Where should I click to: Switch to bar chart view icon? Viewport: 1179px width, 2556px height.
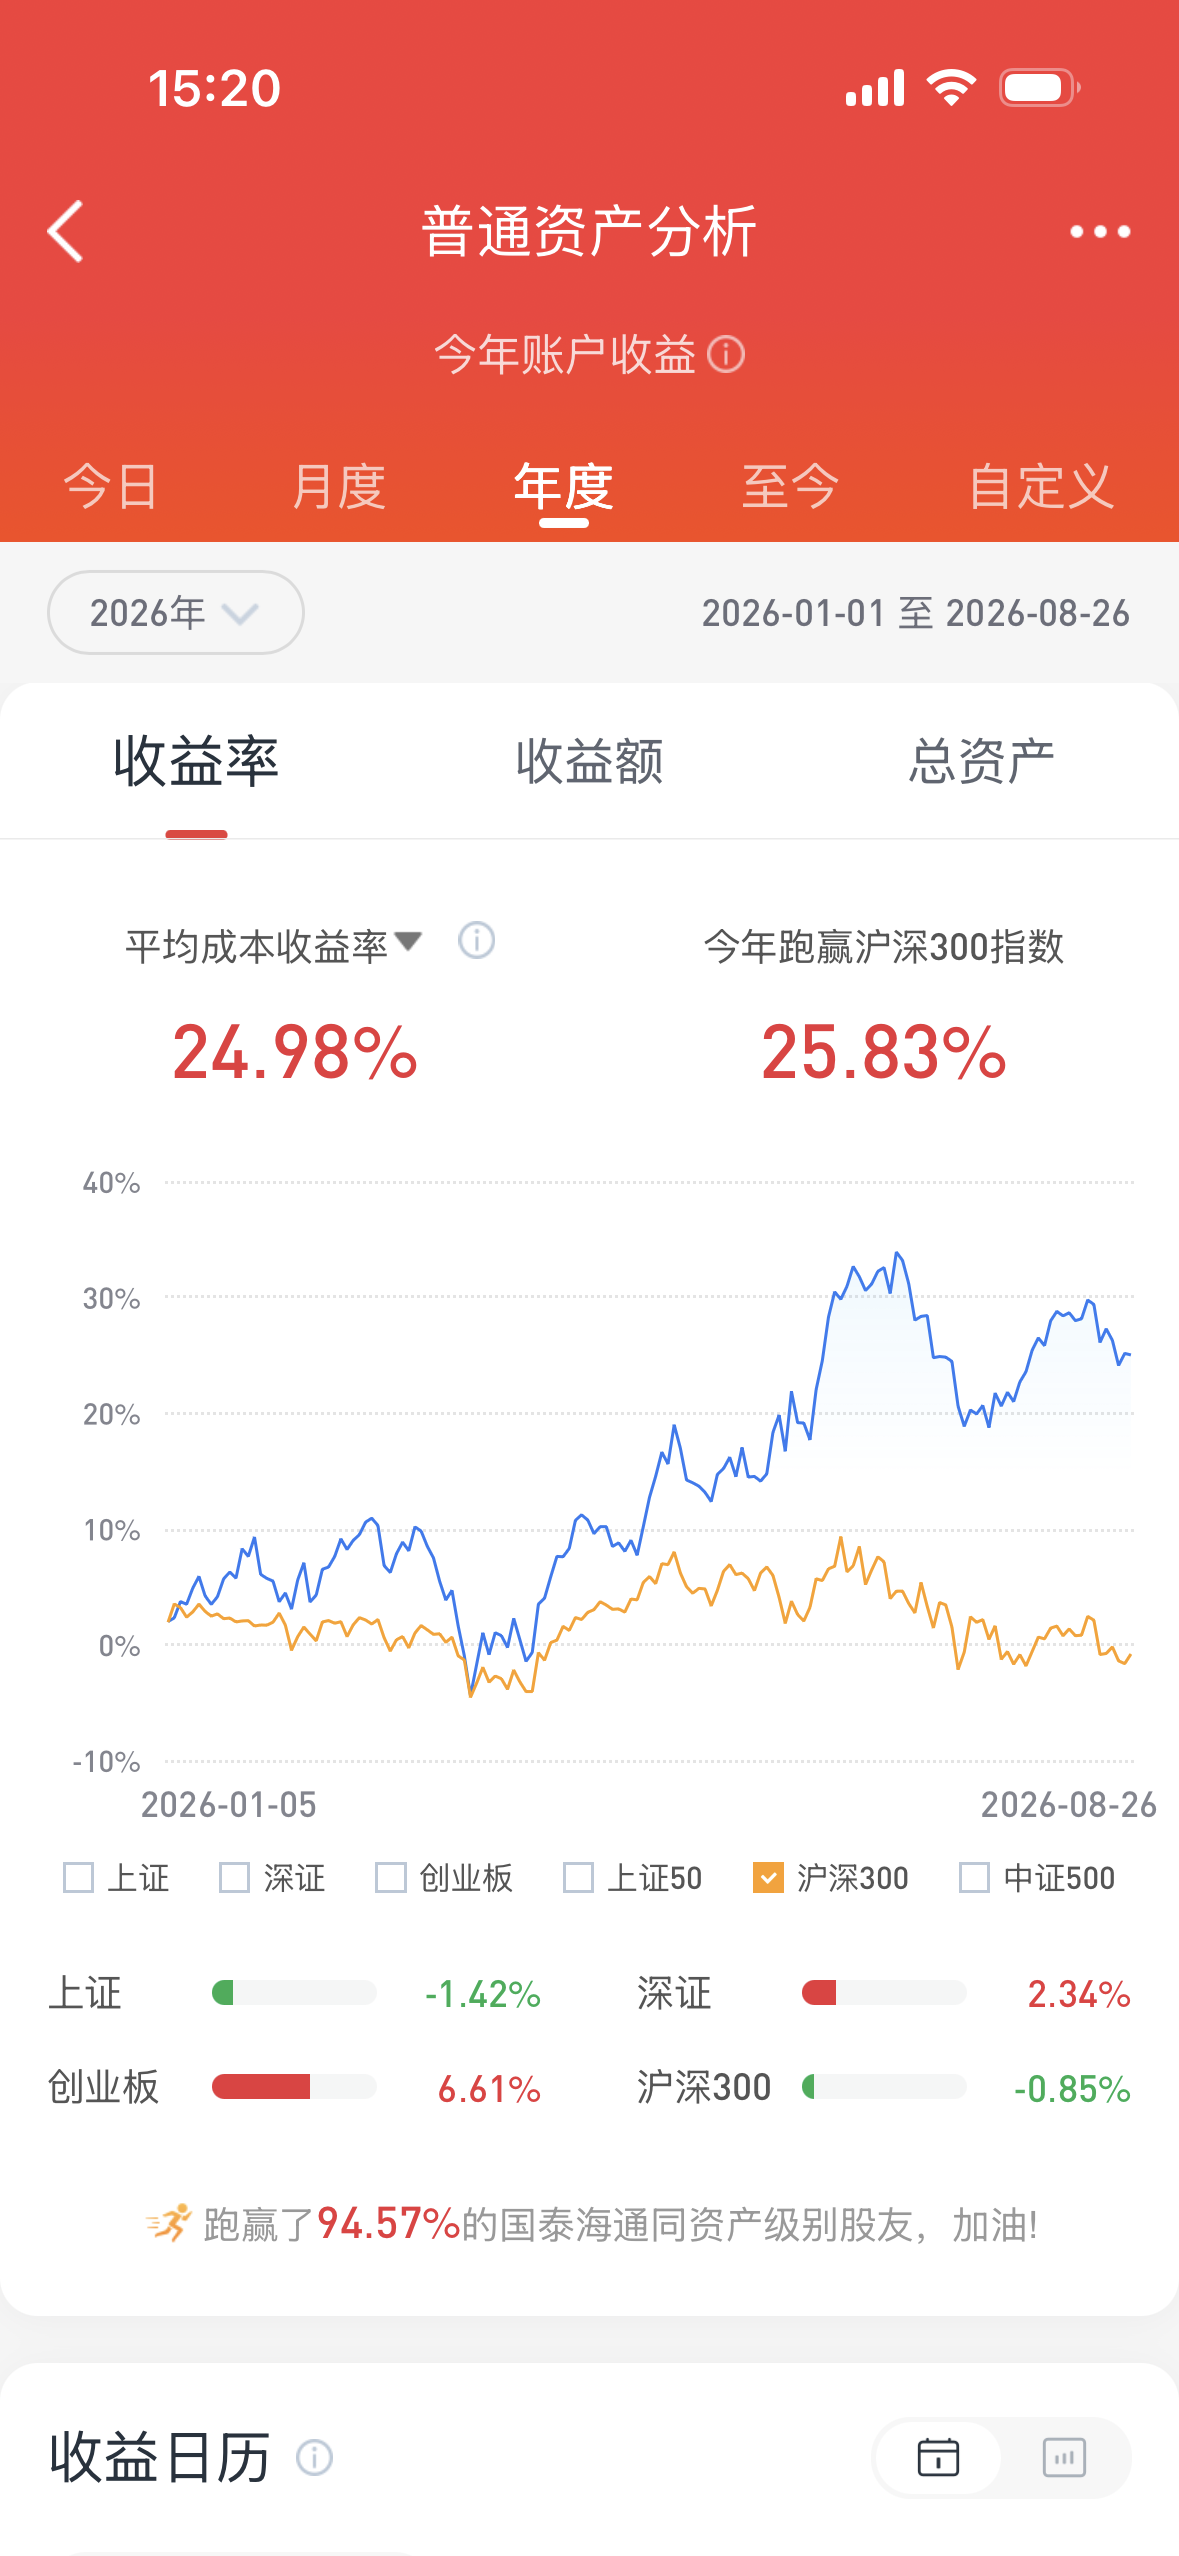(1064, 2457)
